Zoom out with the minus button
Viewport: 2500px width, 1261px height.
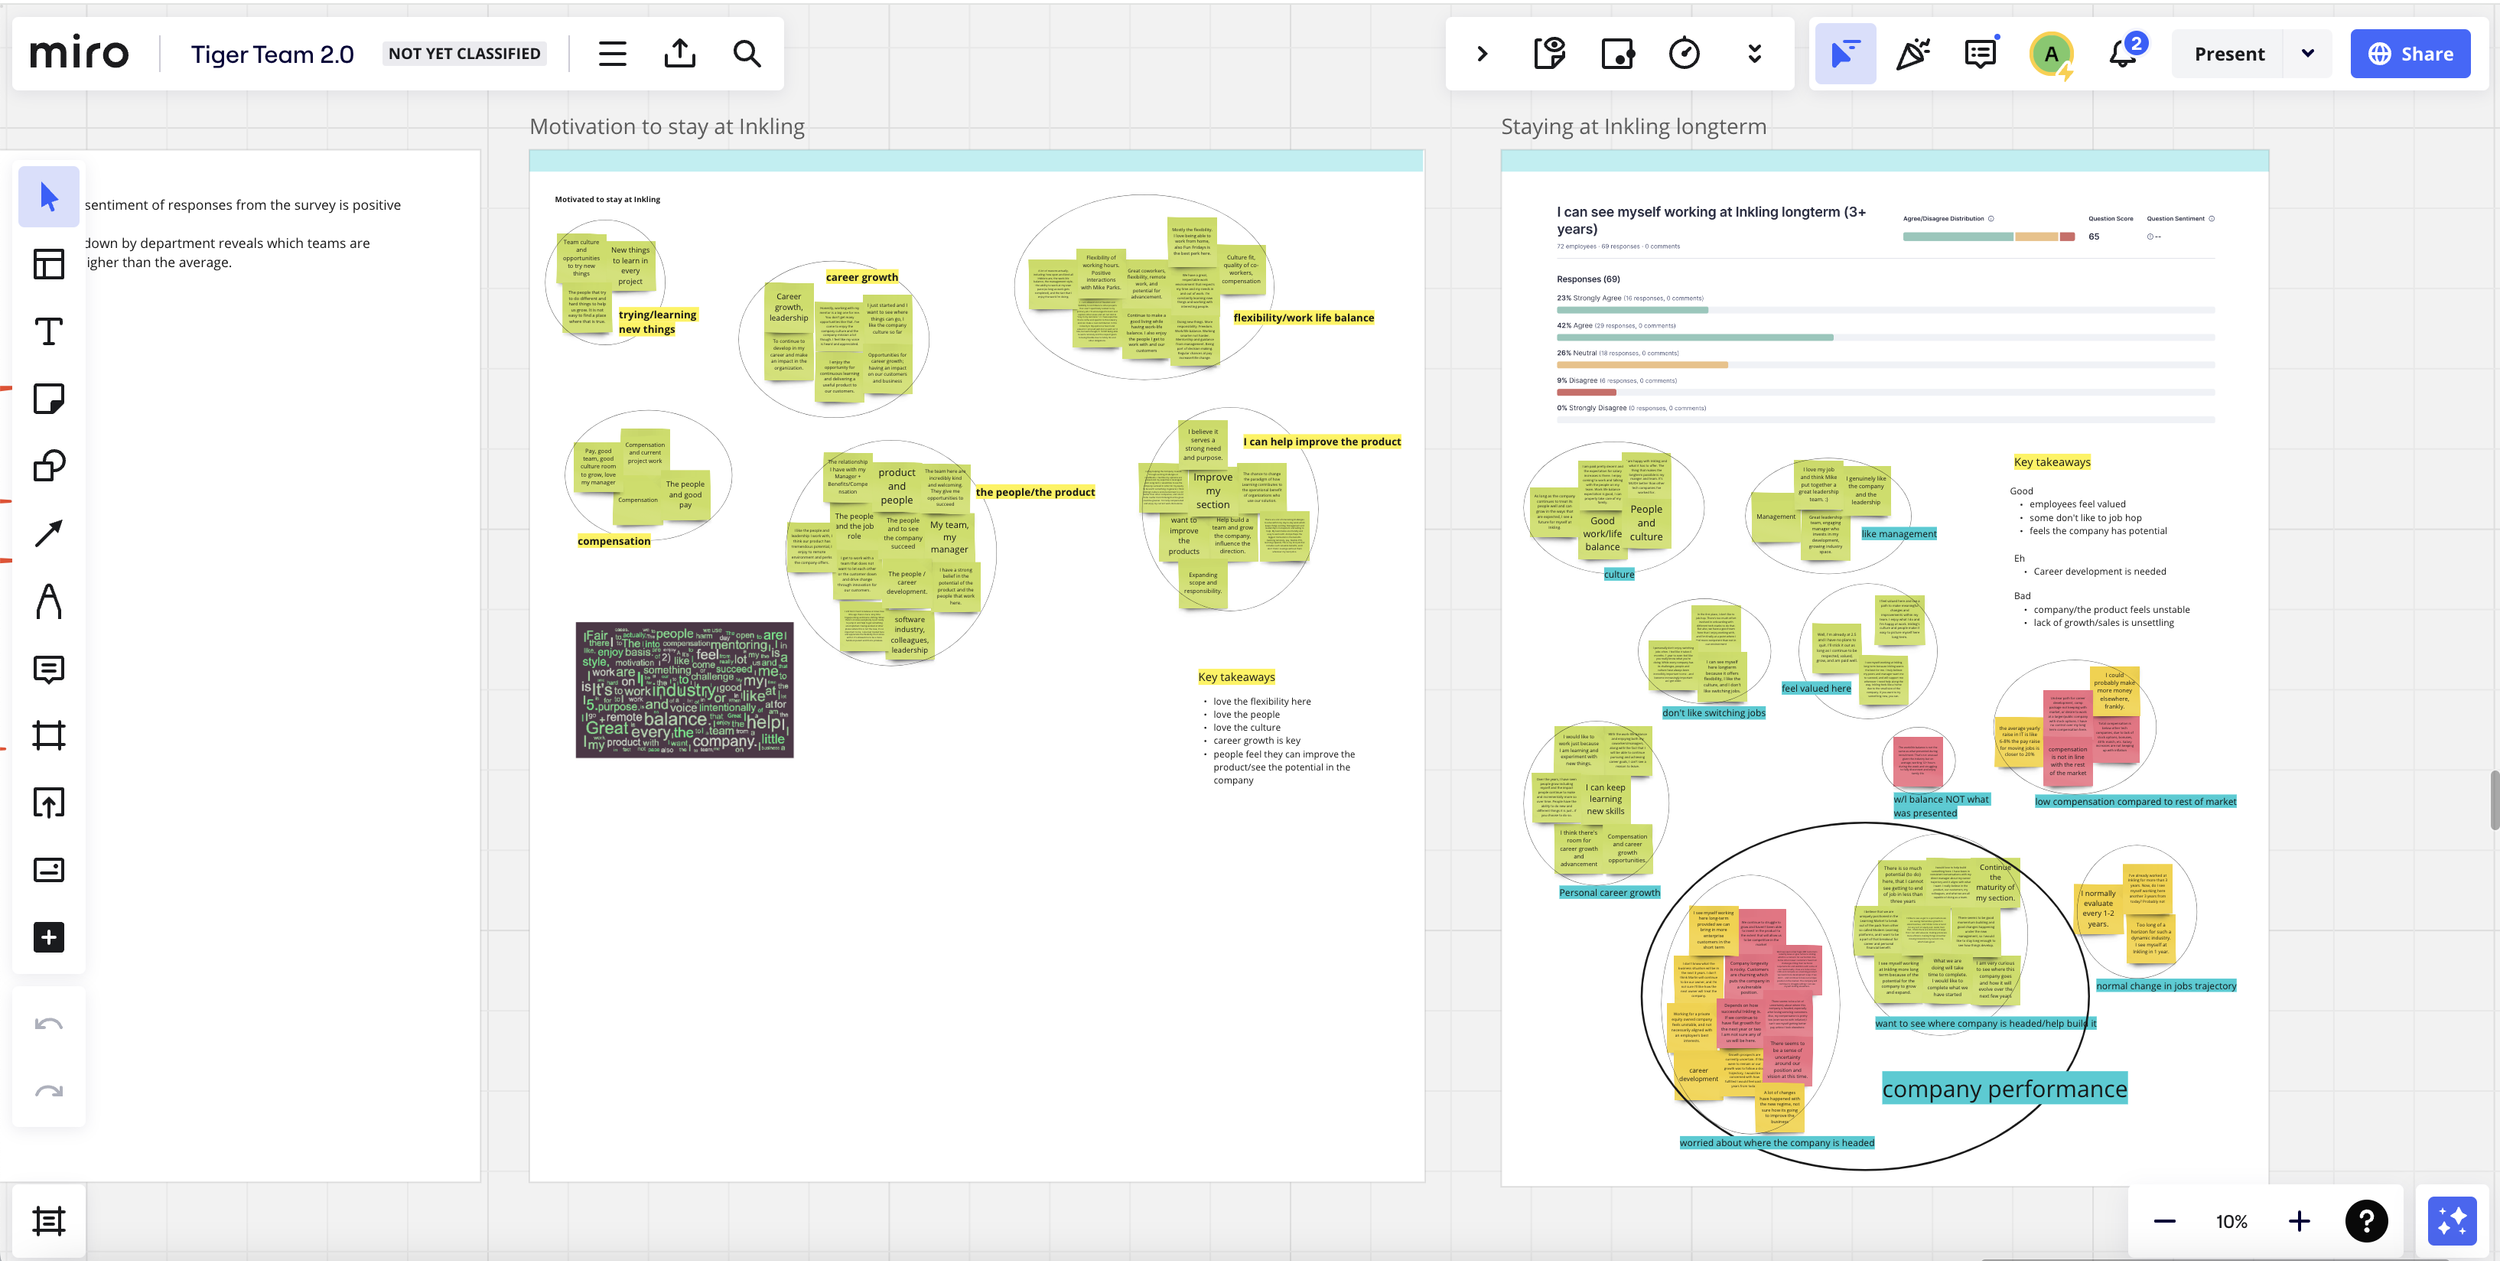tap(2164, 1221)
